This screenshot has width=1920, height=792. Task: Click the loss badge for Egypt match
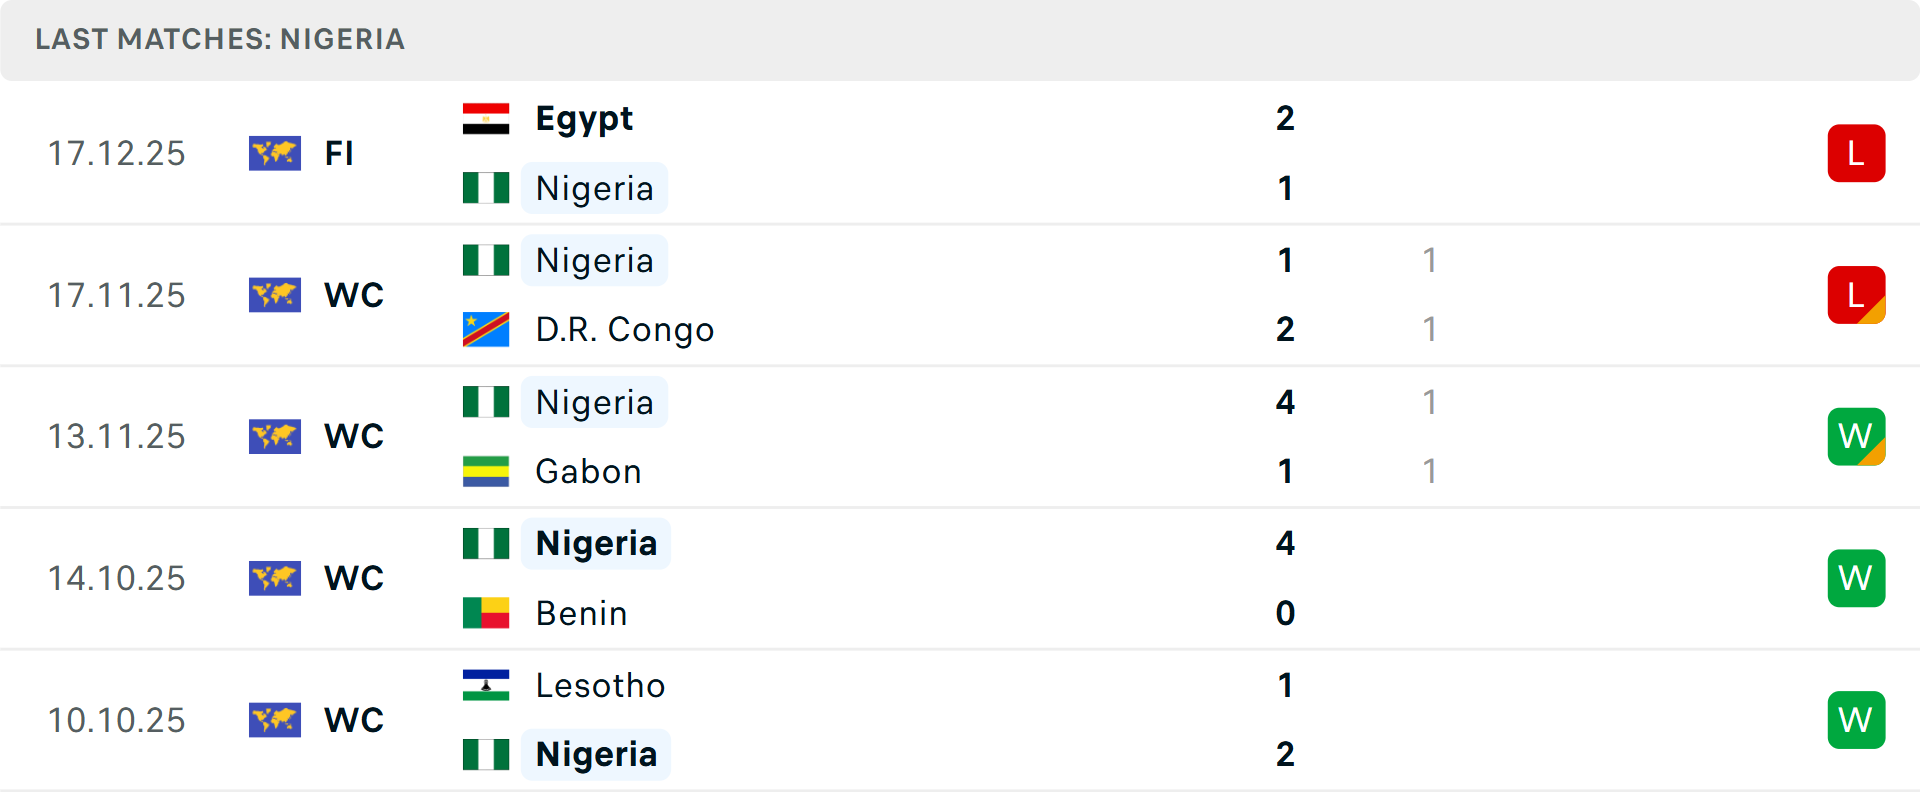coord(1856,153)
